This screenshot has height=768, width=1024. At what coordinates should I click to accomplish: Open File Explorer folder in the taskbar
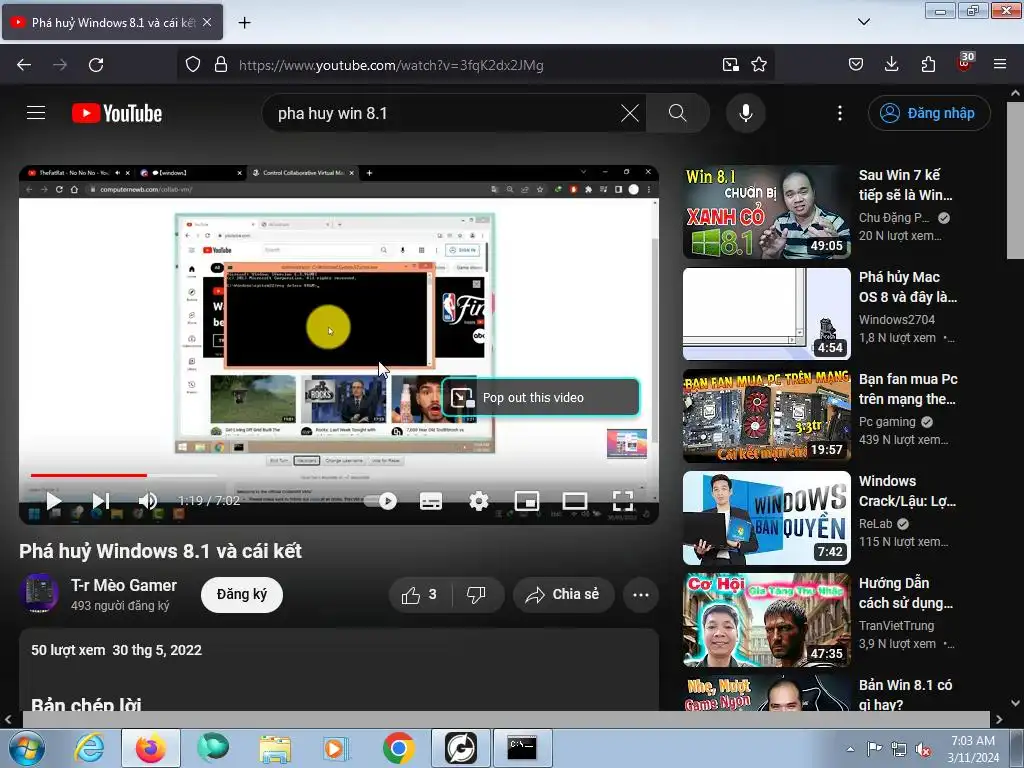[275, 748]
